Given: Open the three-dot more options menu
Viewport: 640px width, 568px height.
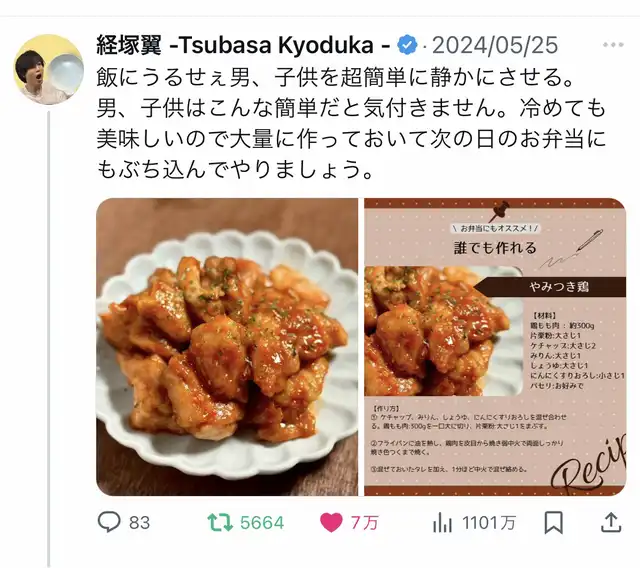Looking at the screenshot, I should click(x=613, y=45).
